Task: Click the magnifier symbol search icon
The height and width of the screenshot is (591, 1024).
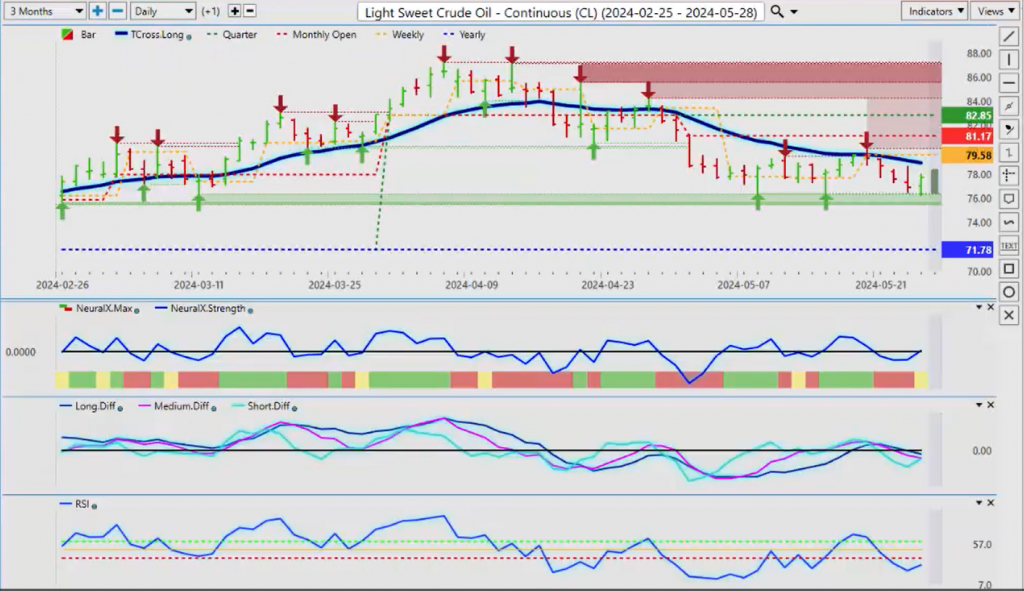Action: (x=778, y=11)
